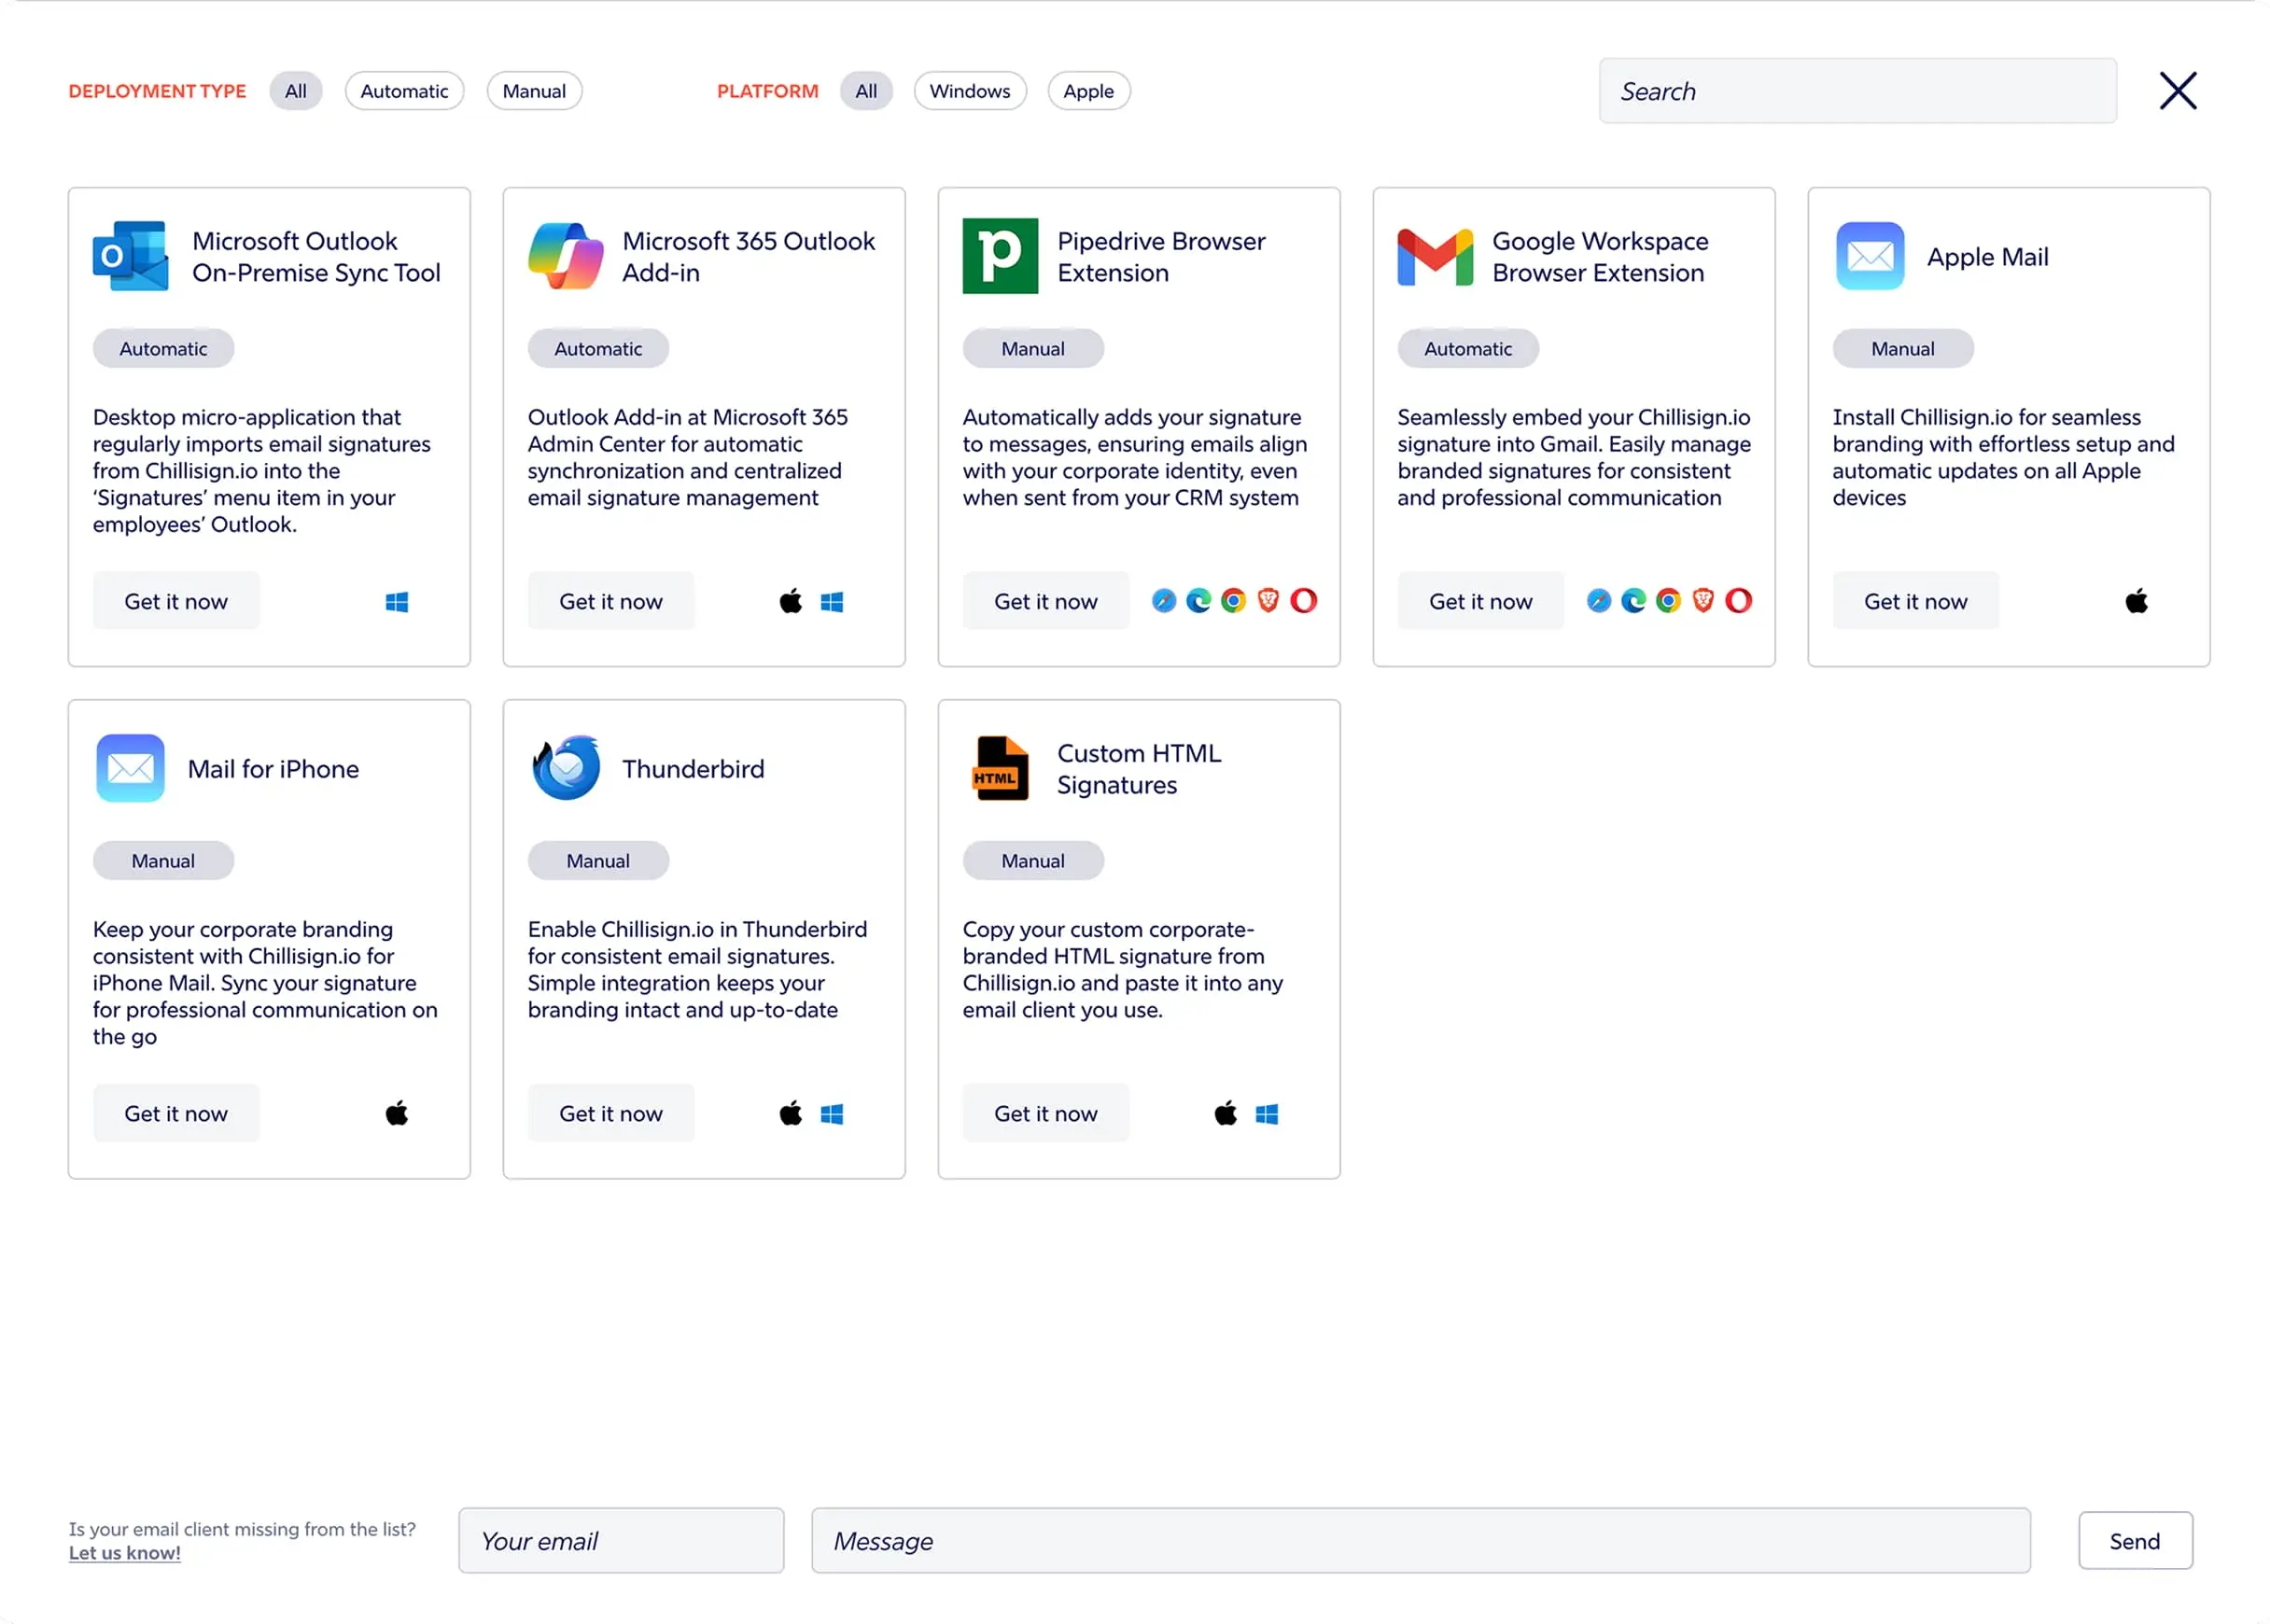Get it now for Custom HTML Signatures

(1046, 1113)
